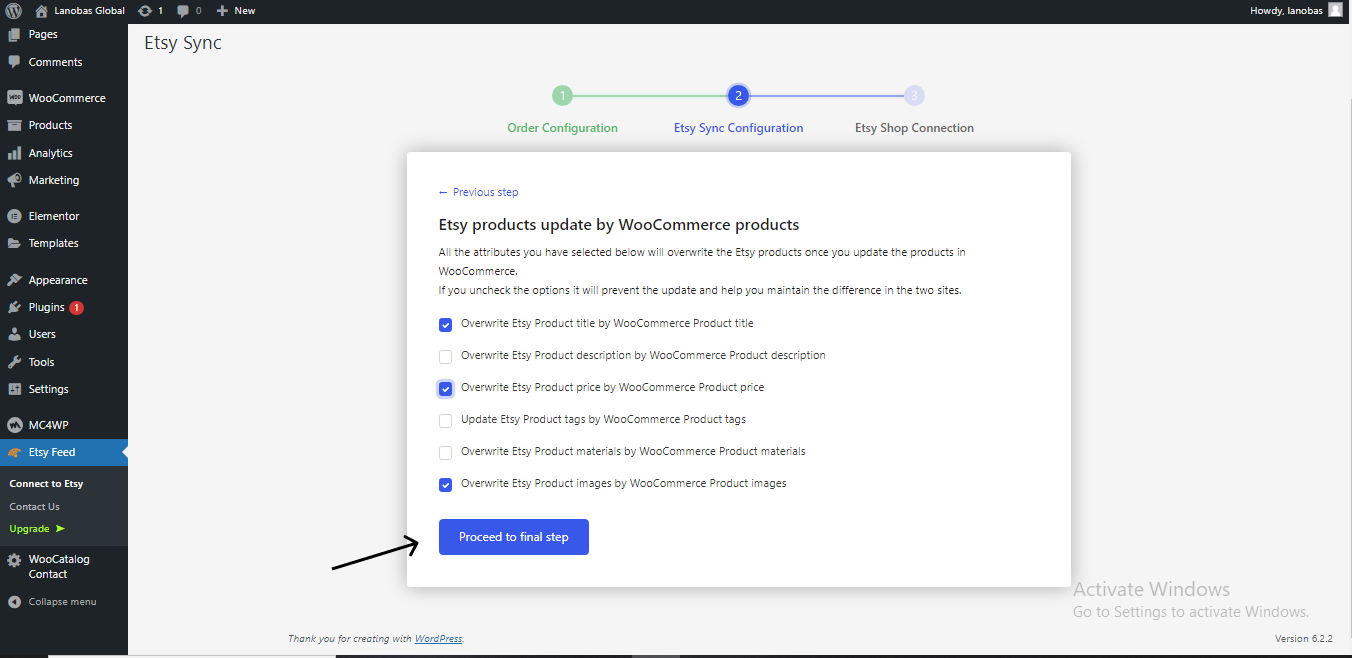Screen dimensions: 1352x658
Task: Open the Contact Us submenu item
Action: click(x=34, y=506)
